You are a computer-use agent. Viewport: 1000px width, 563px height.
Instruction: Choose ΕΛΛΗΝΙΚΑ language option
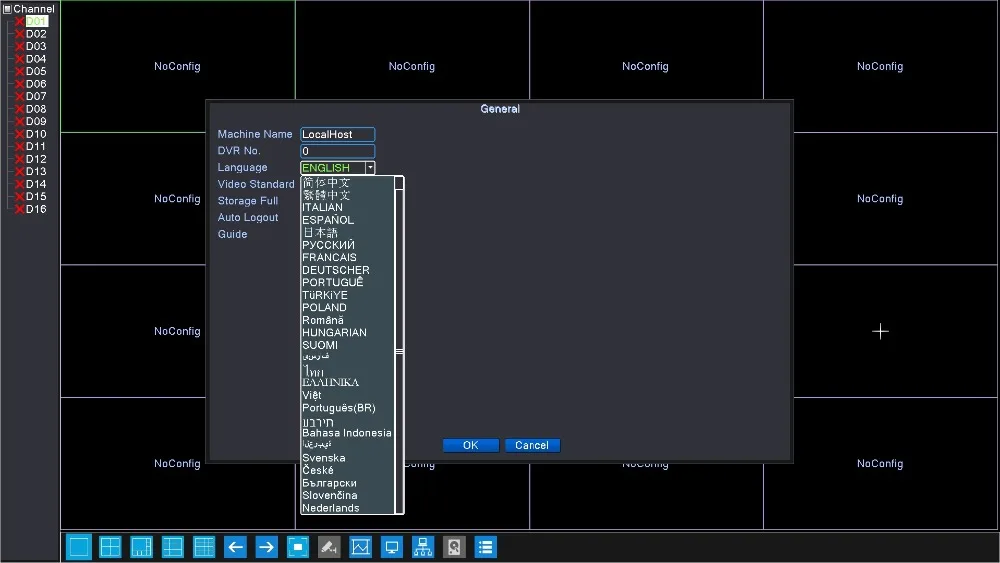(x=330, y=383)
